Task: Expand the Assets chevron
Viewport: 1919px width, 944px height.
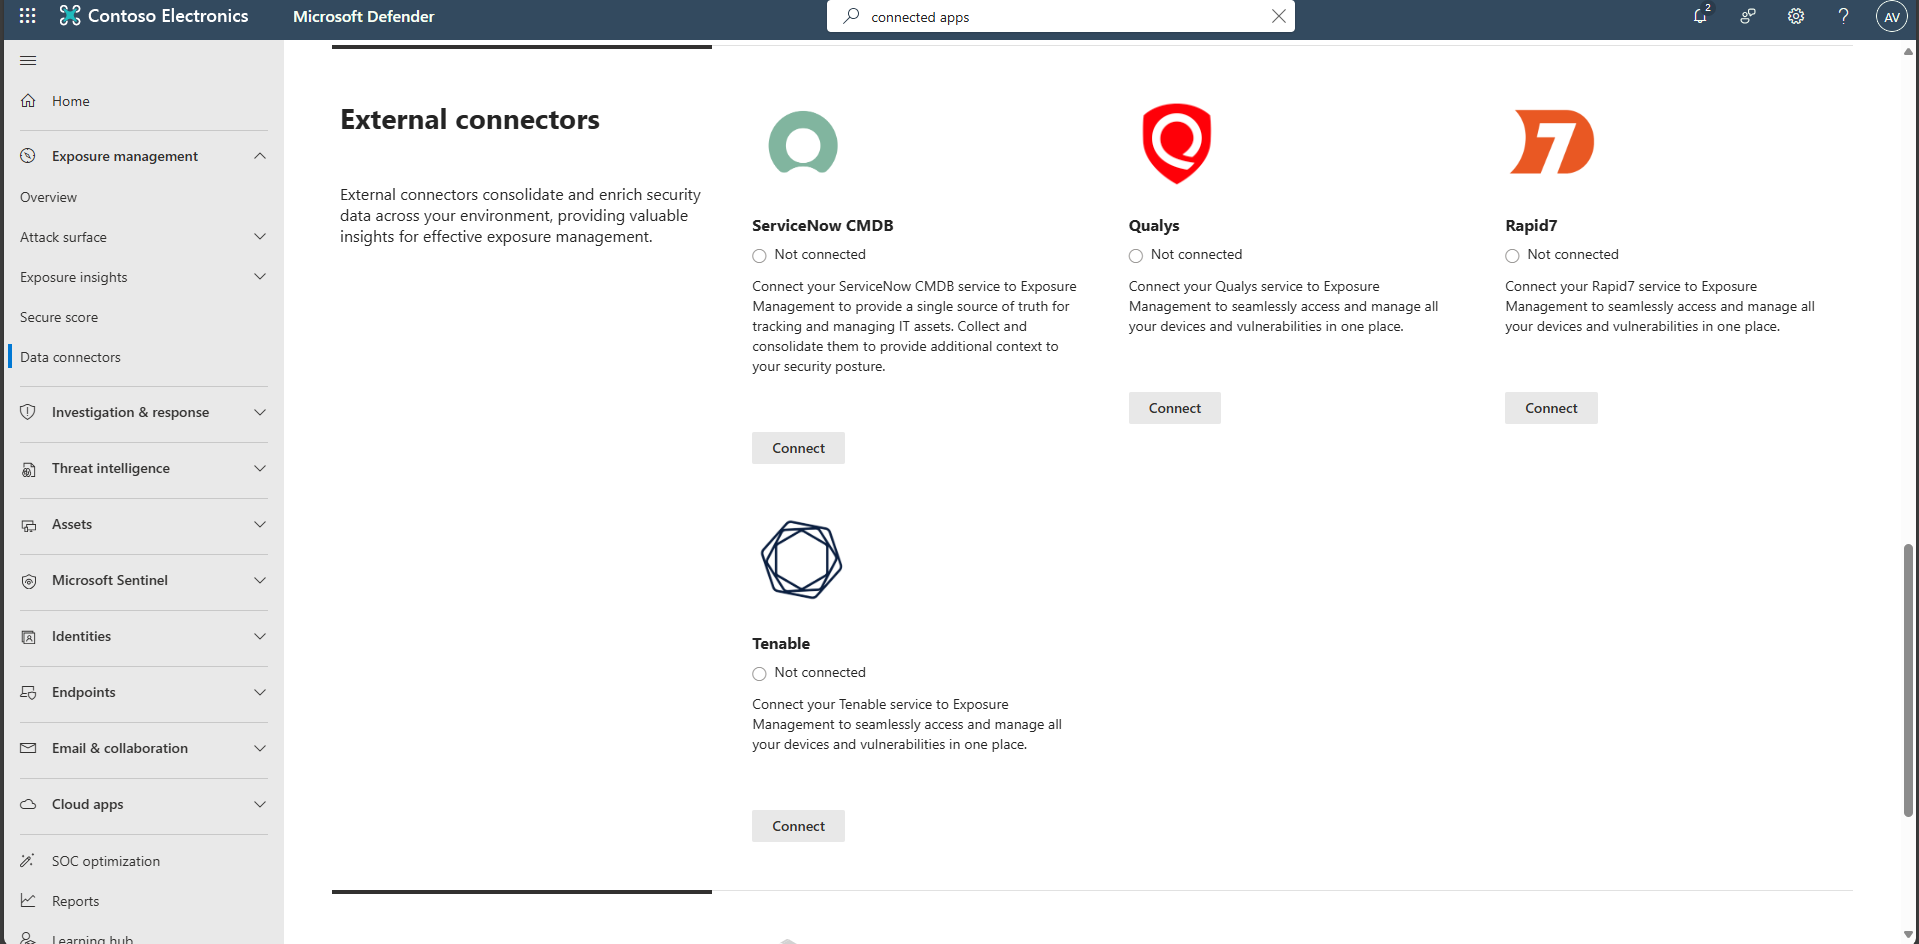Action: (x=260, y=524)
